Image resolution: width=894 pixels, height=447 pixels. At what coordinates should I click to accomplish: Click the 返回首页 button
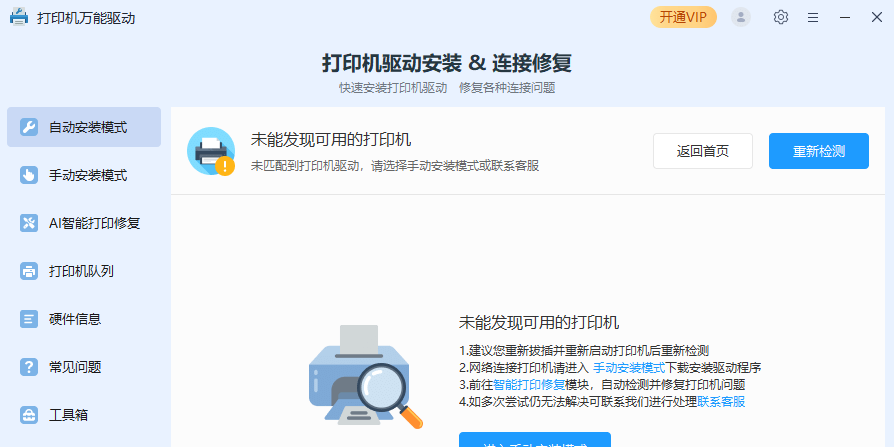tap(702, 151)
